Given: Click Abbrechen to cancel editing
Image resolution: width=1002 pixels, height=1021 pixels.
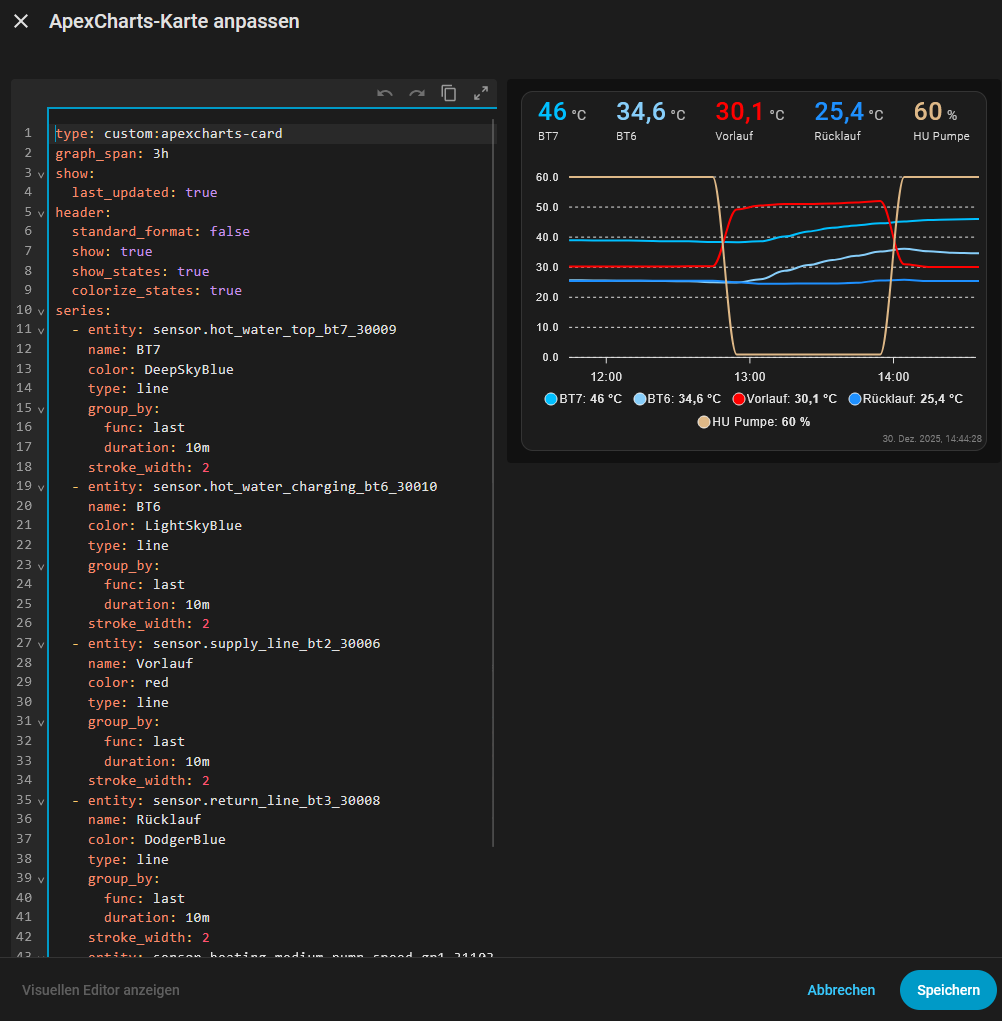Looking at the screenshot, I should [841, 990].
